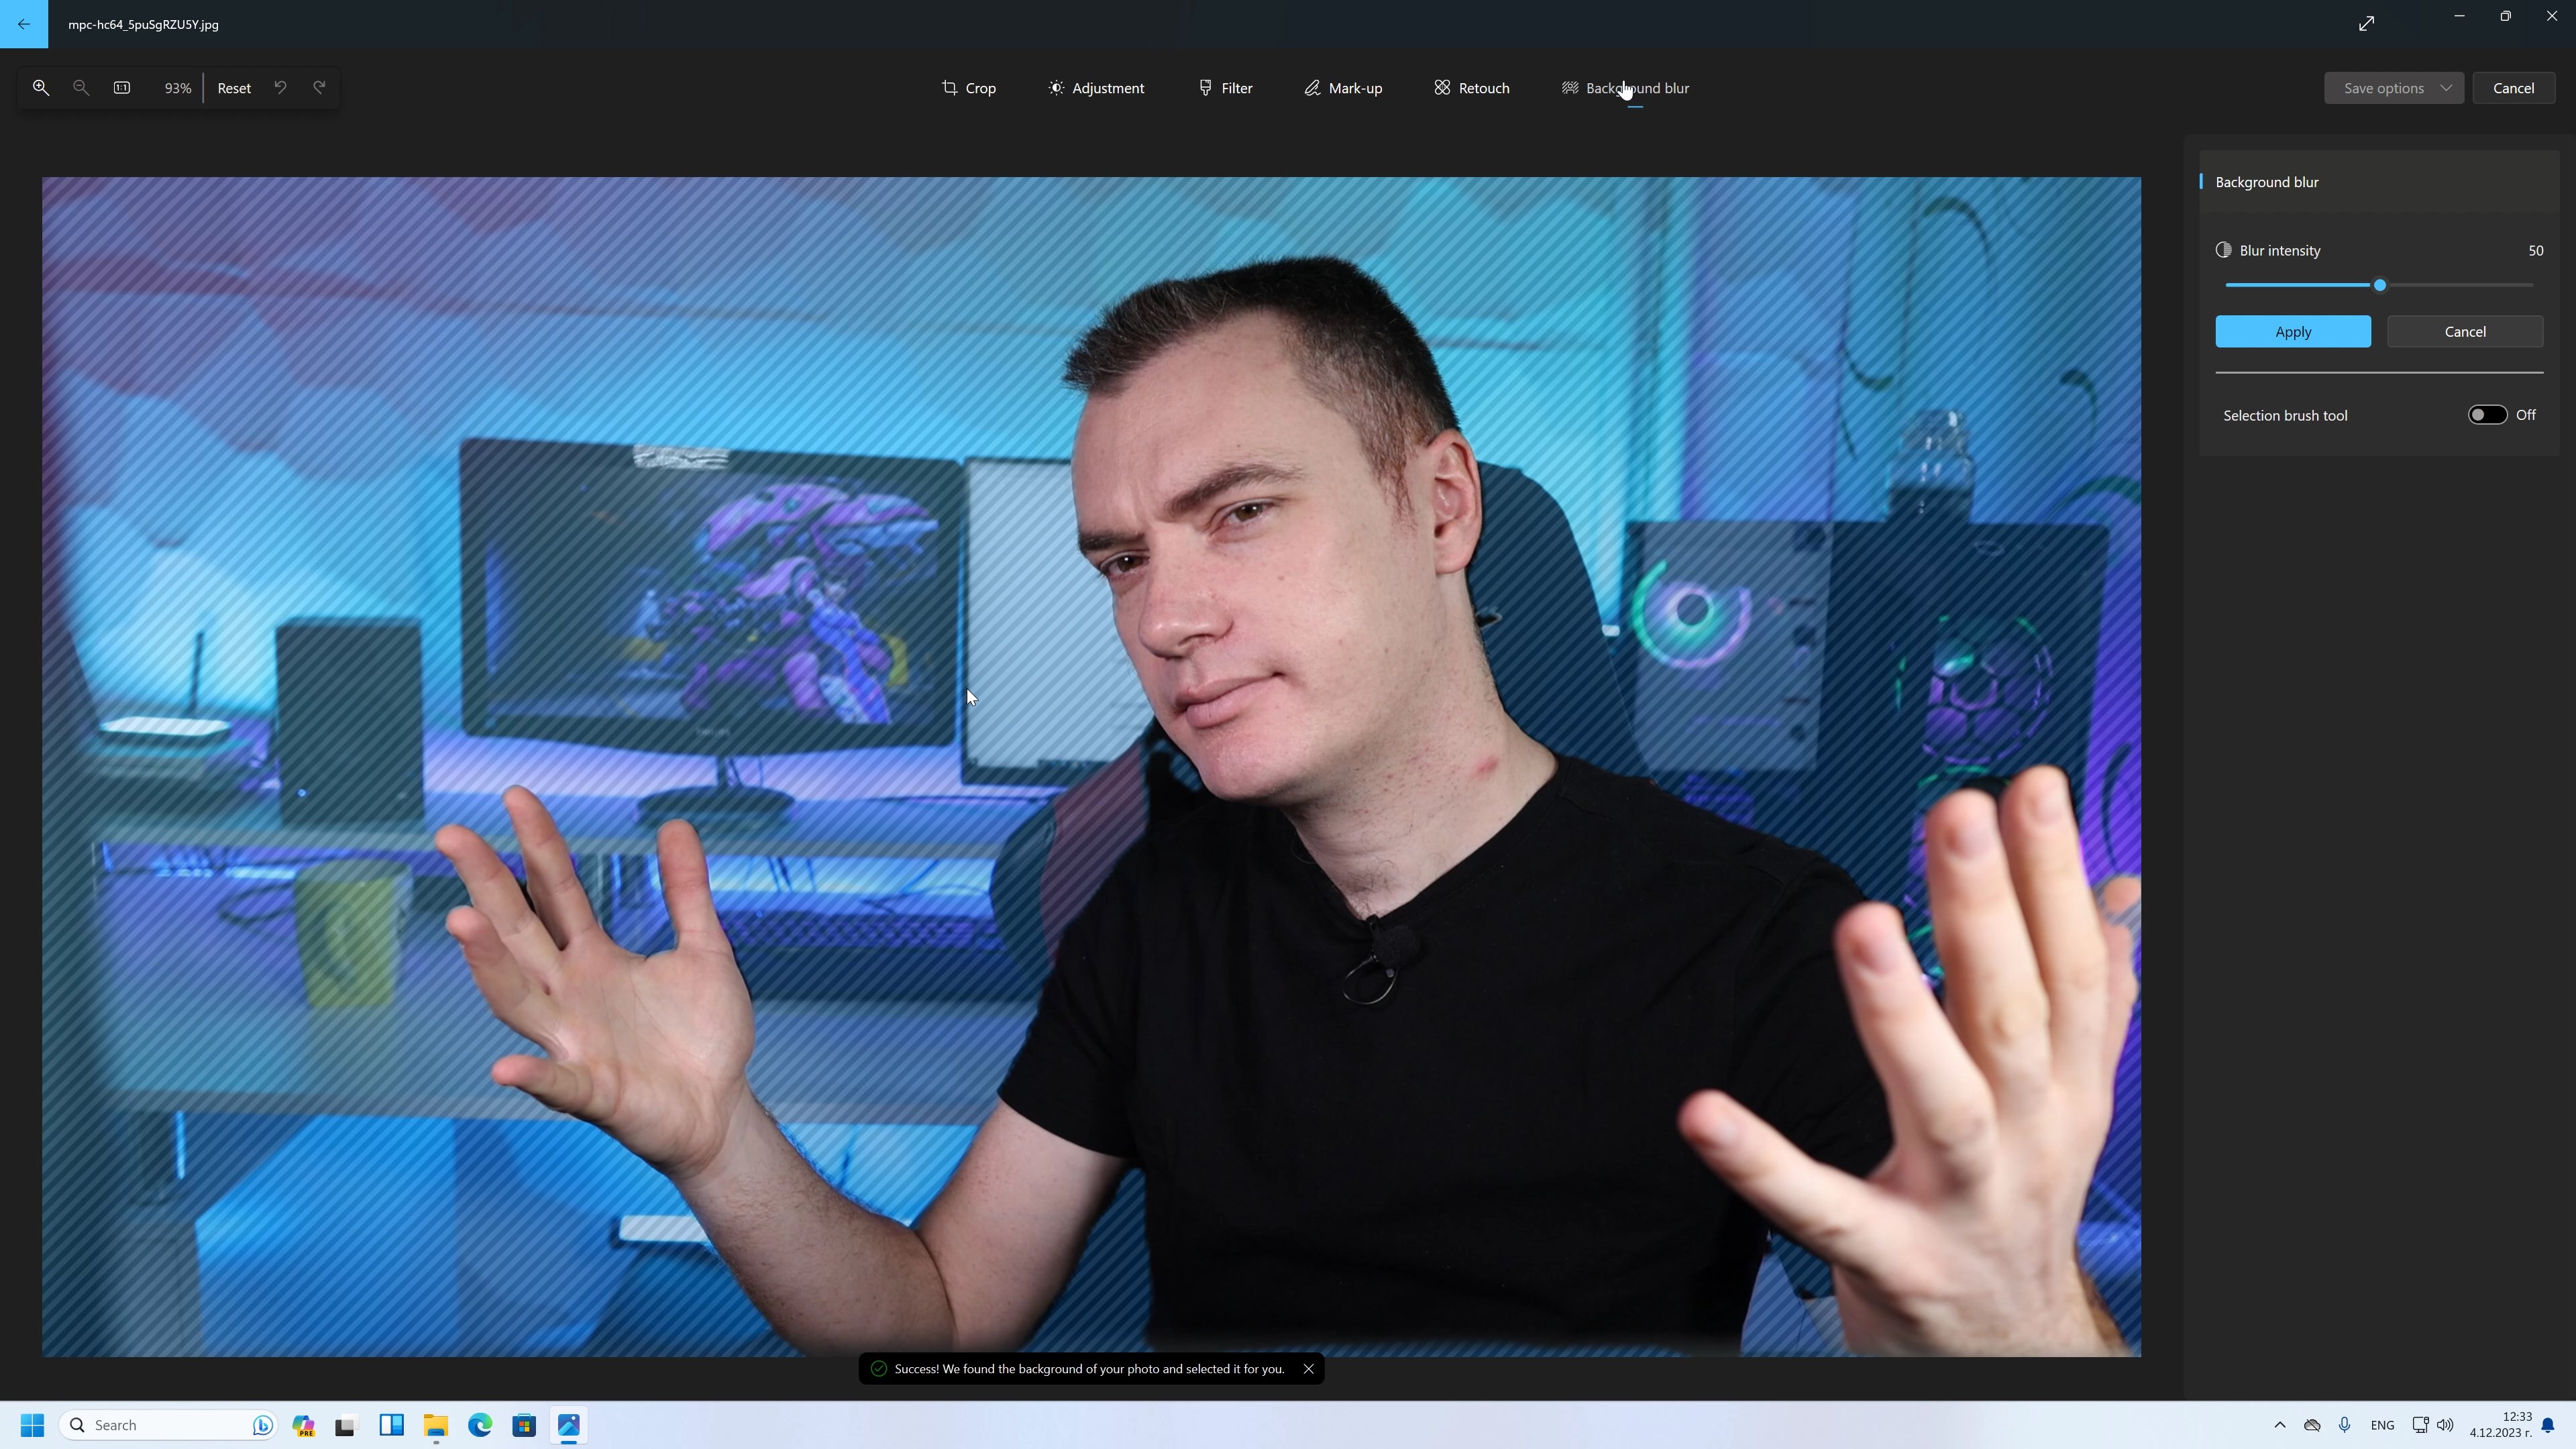Image resolution: width=2576 pixels, height=1449 pixels.
Task: Open Bing chat icon in search box
Action: 262,1425
